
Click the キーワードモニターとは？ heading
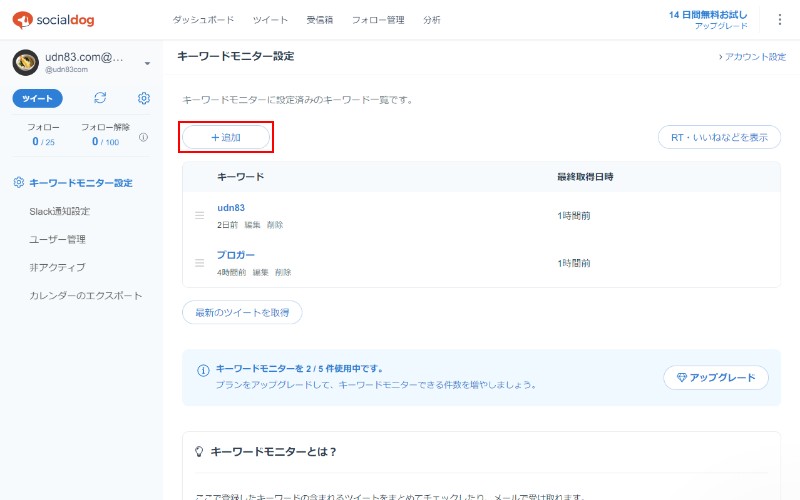[273, 452]
